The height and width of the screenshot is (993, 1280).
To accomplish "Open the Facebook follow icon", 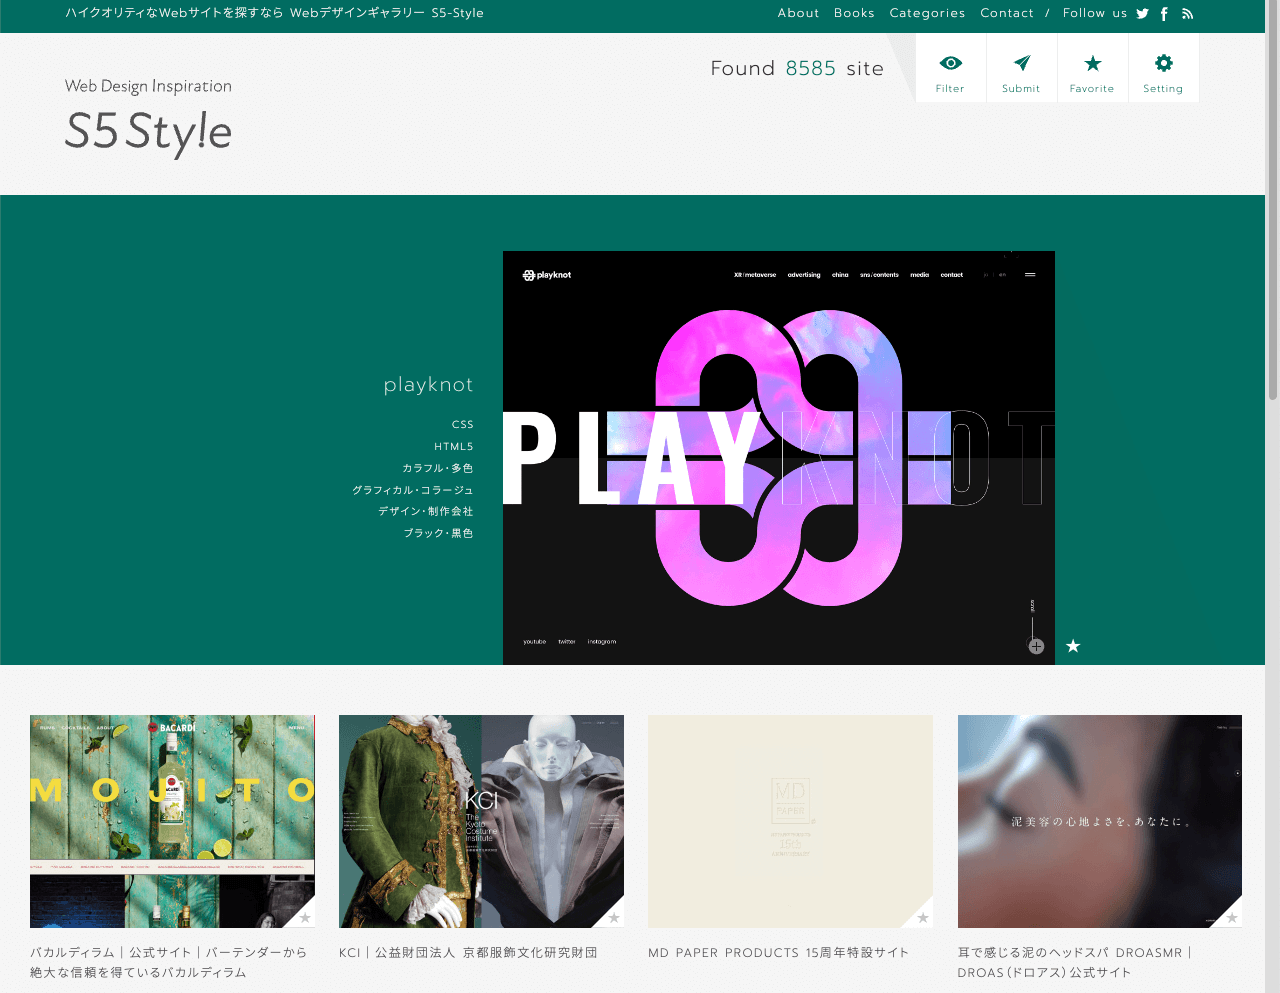I will [1164, 14].
